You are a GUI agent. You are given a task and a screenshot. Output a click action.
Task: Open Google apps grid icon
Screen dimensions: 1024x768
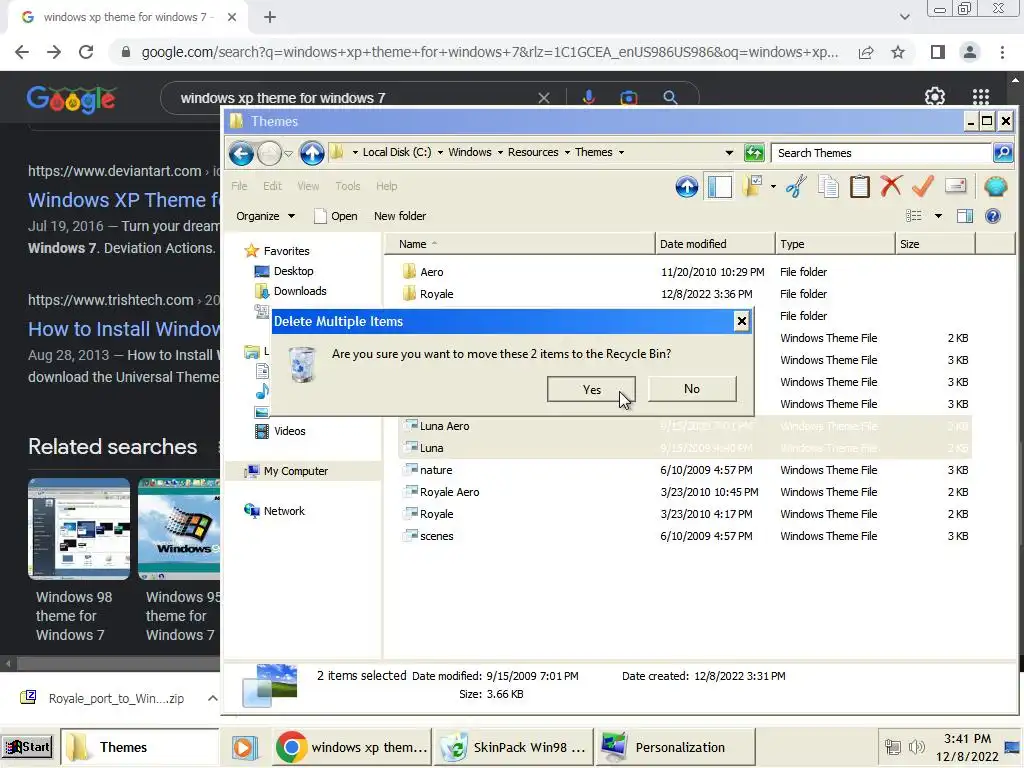[x=981, y=97]
